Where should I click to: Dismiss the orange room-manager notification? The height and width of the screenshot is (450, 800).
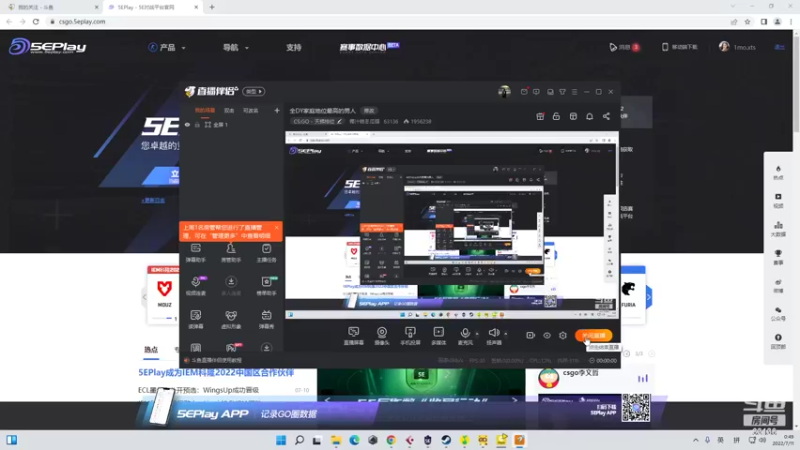[x=277, y=228]
